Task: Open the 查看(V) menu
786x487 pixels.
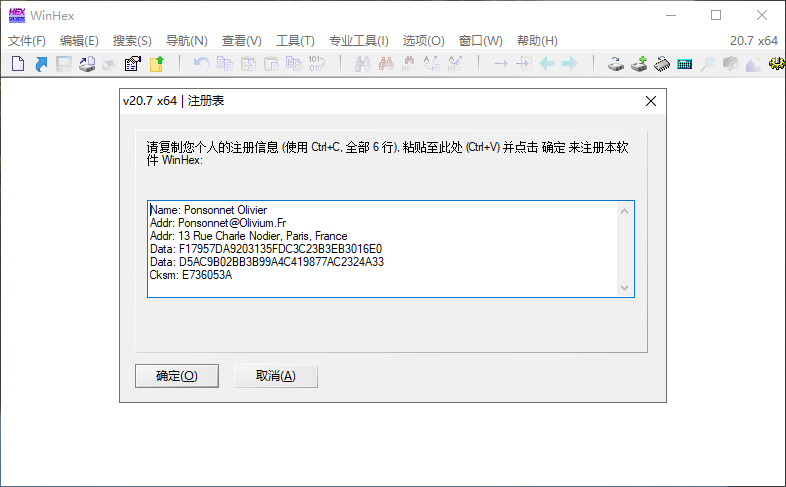Action: tap(242, 41)
